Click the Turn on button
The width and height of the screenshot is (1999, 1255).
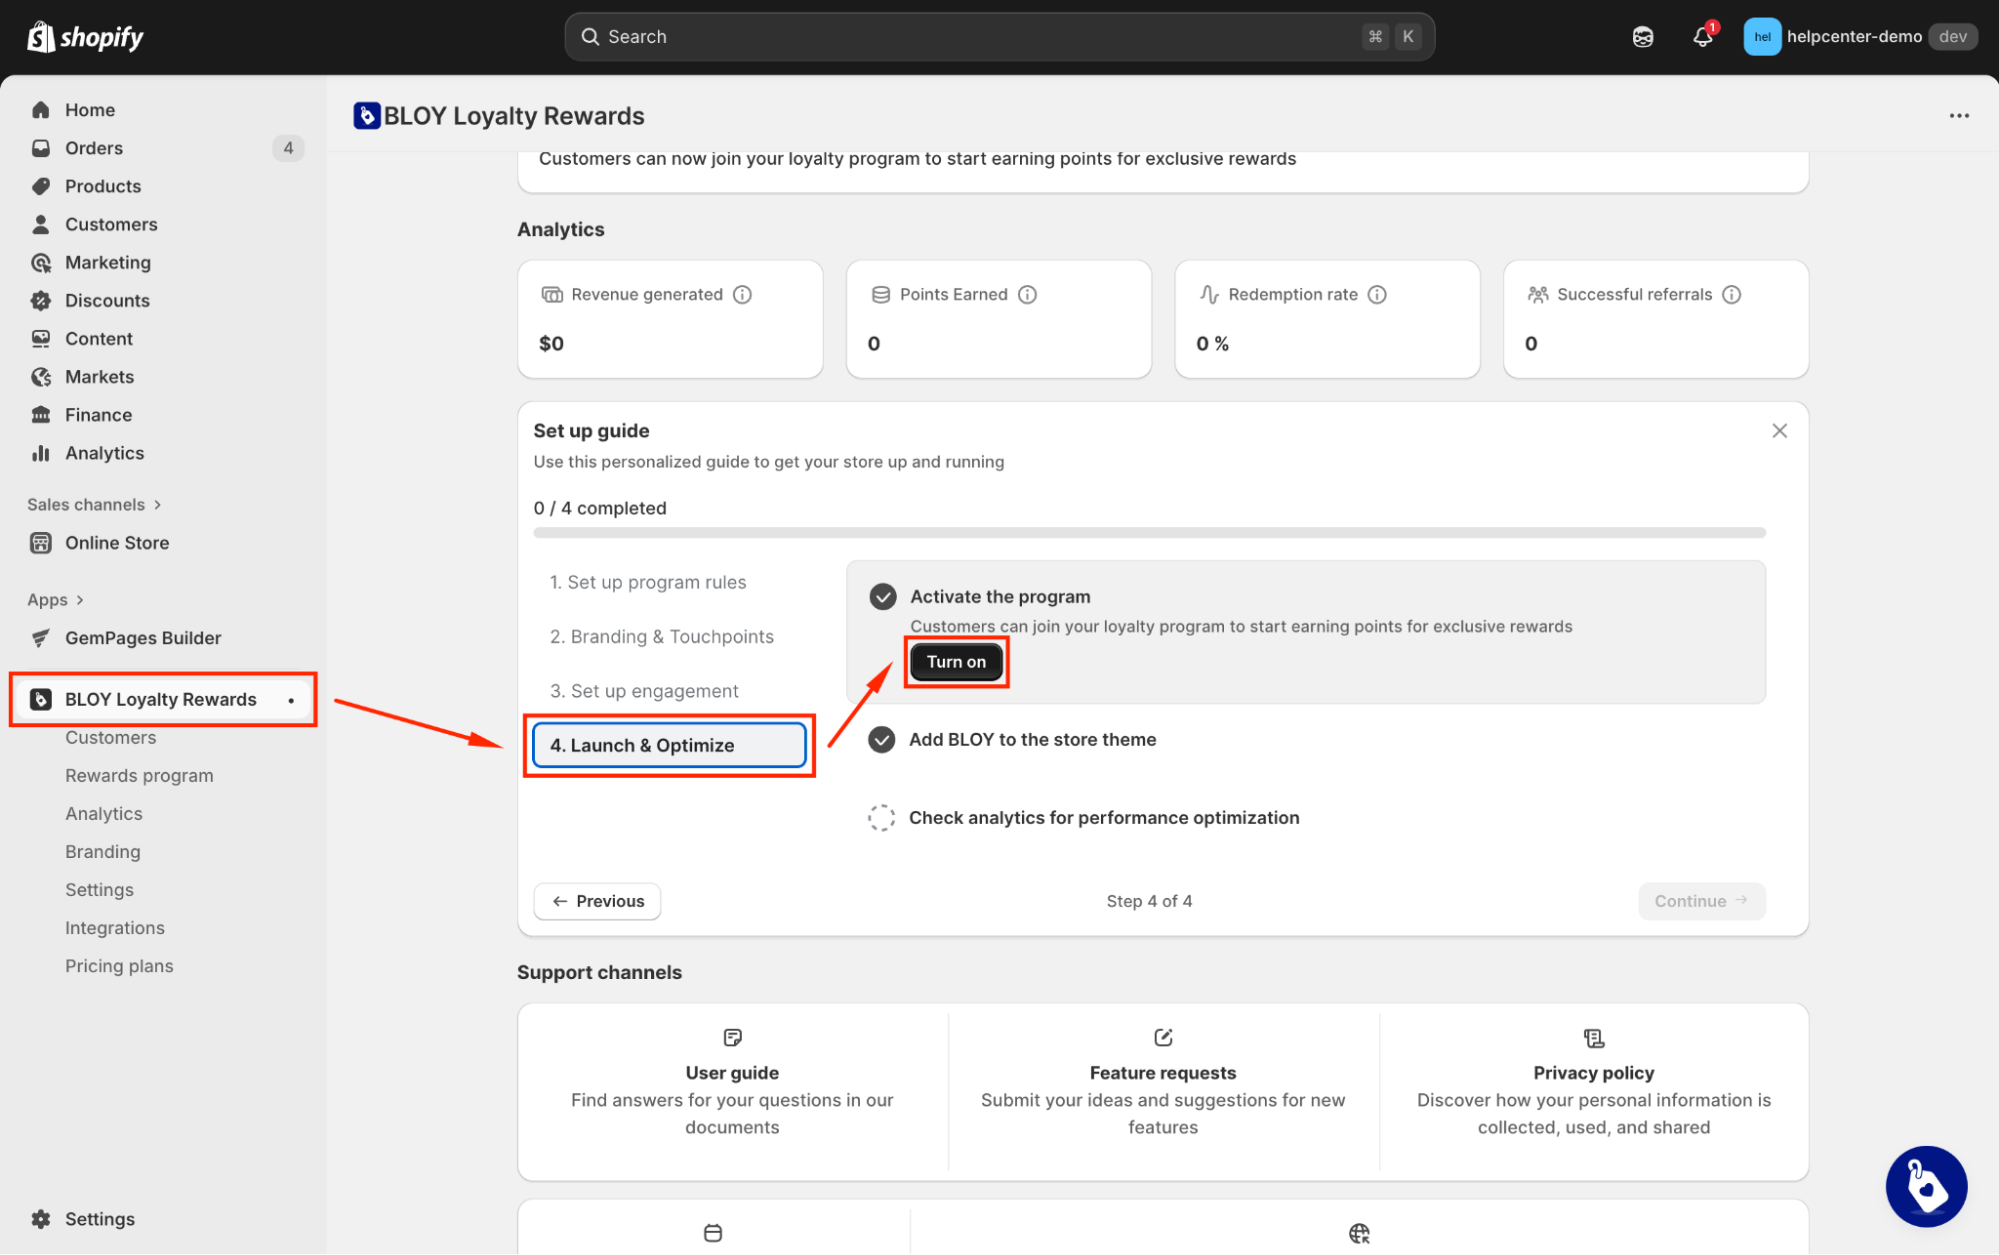click(955, 662)
